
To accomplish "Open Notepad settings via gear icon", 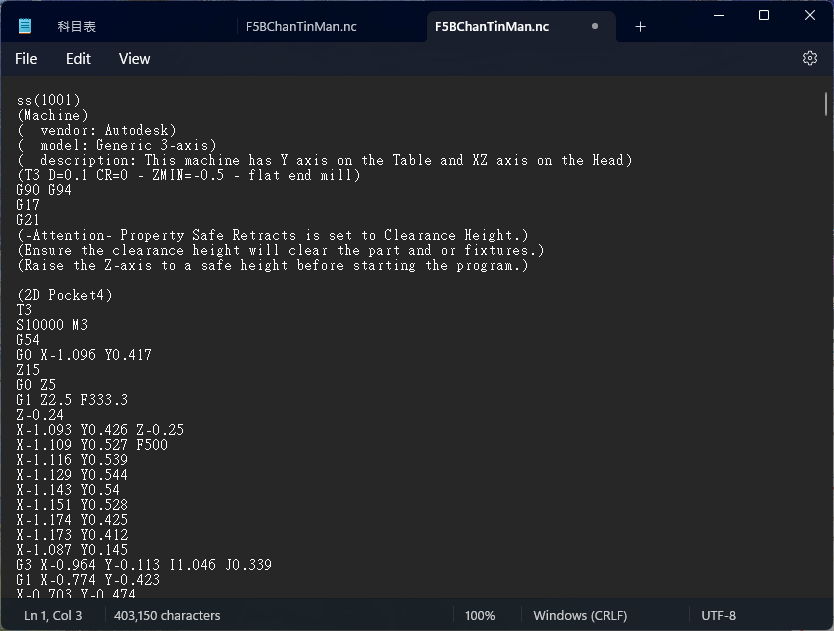I will [x=810, y=58].
